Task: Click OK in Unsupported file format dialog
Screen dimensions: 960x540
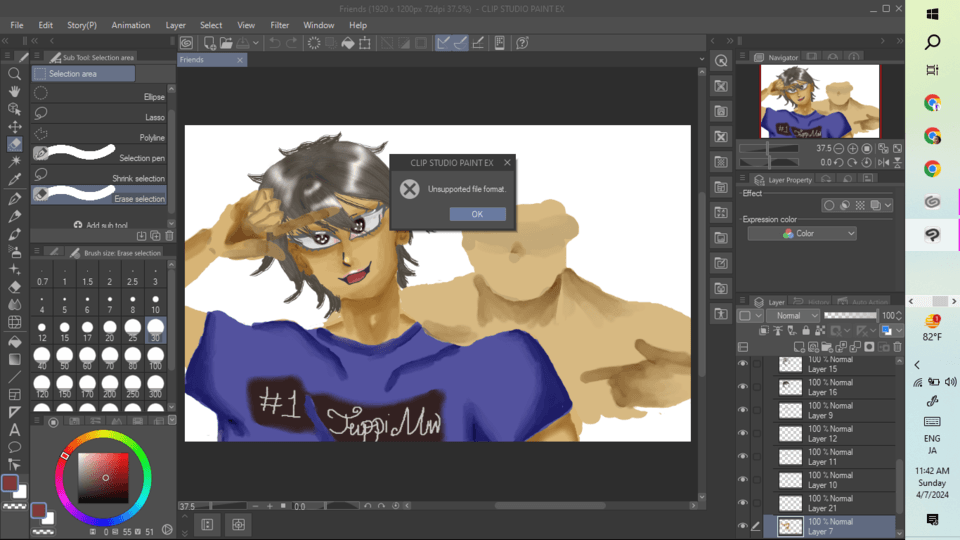Action: pyautogui.click(x=477, y=214)
